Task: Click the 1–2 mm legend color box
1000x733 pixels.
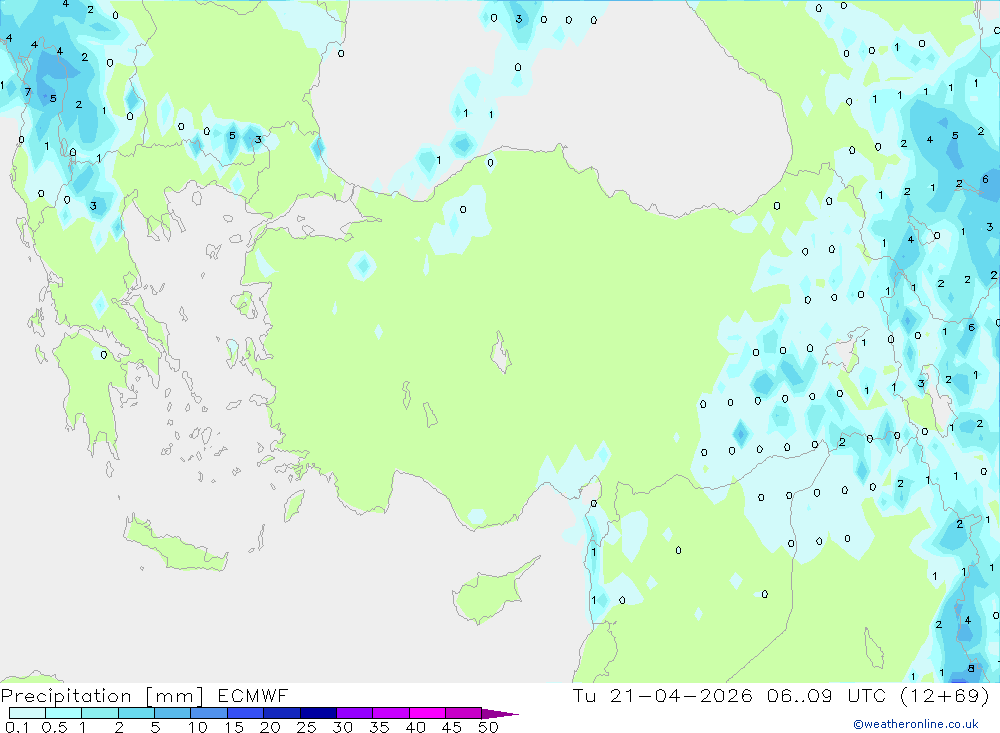Action: point(100,713)
